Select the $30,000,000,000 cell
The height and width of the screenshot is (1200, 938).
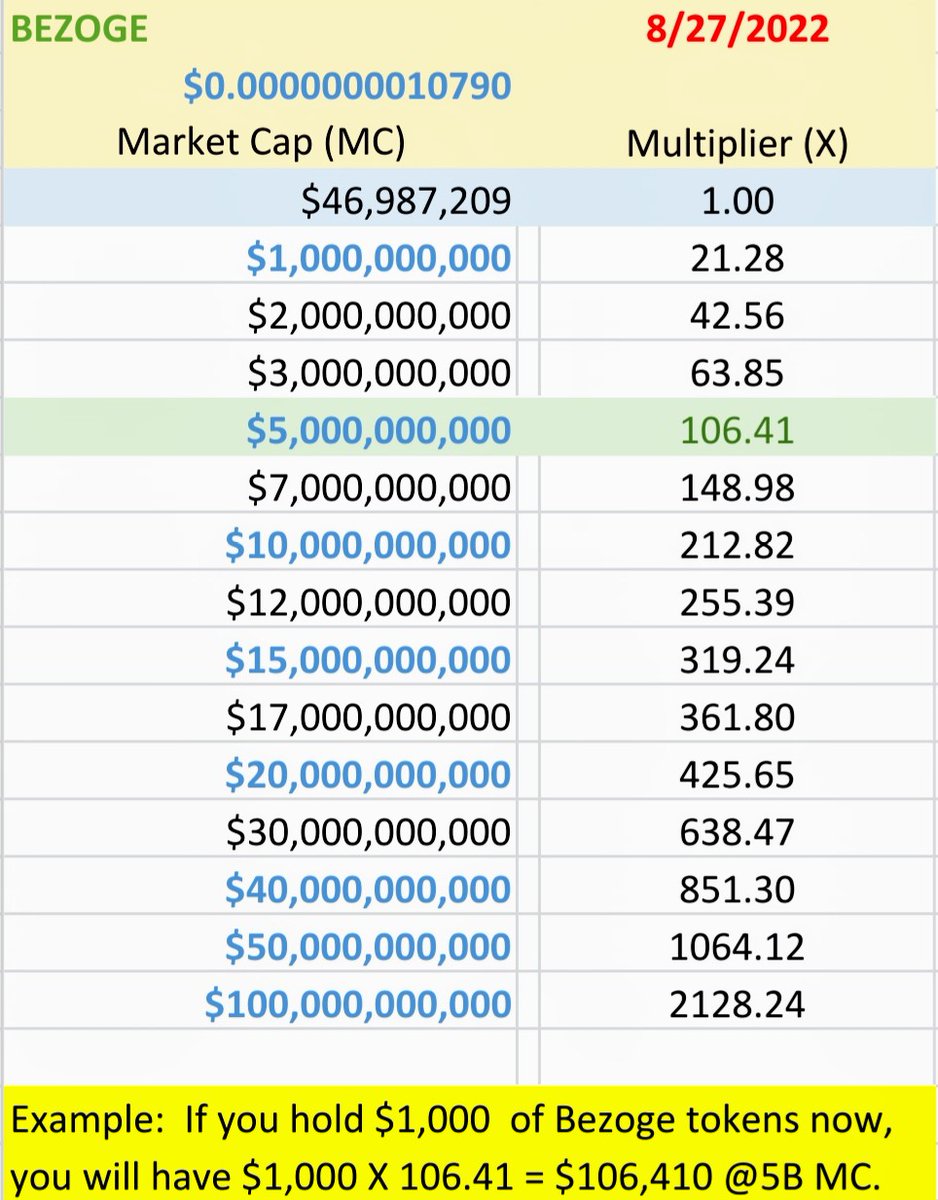[x=369, y=832]
